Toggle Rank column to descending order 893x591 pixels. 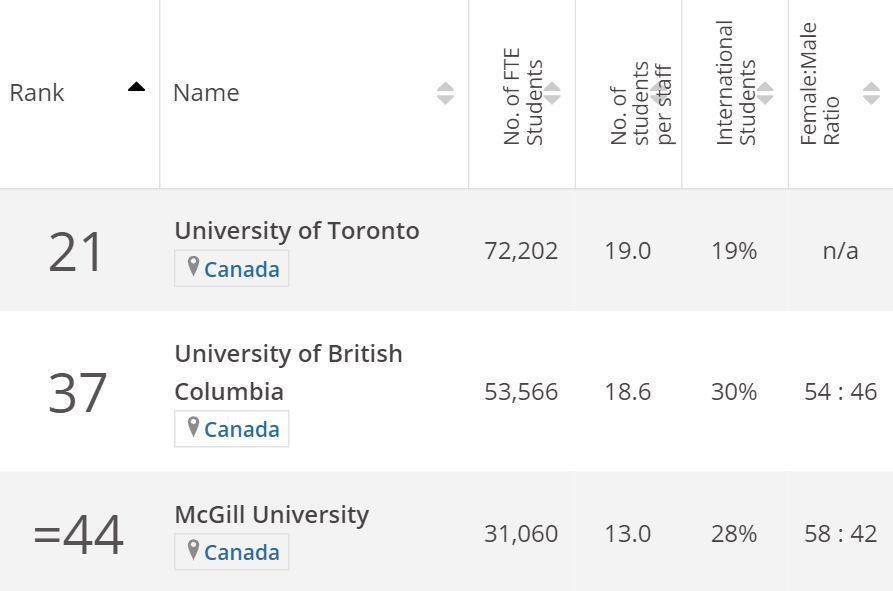click(136, 86)
